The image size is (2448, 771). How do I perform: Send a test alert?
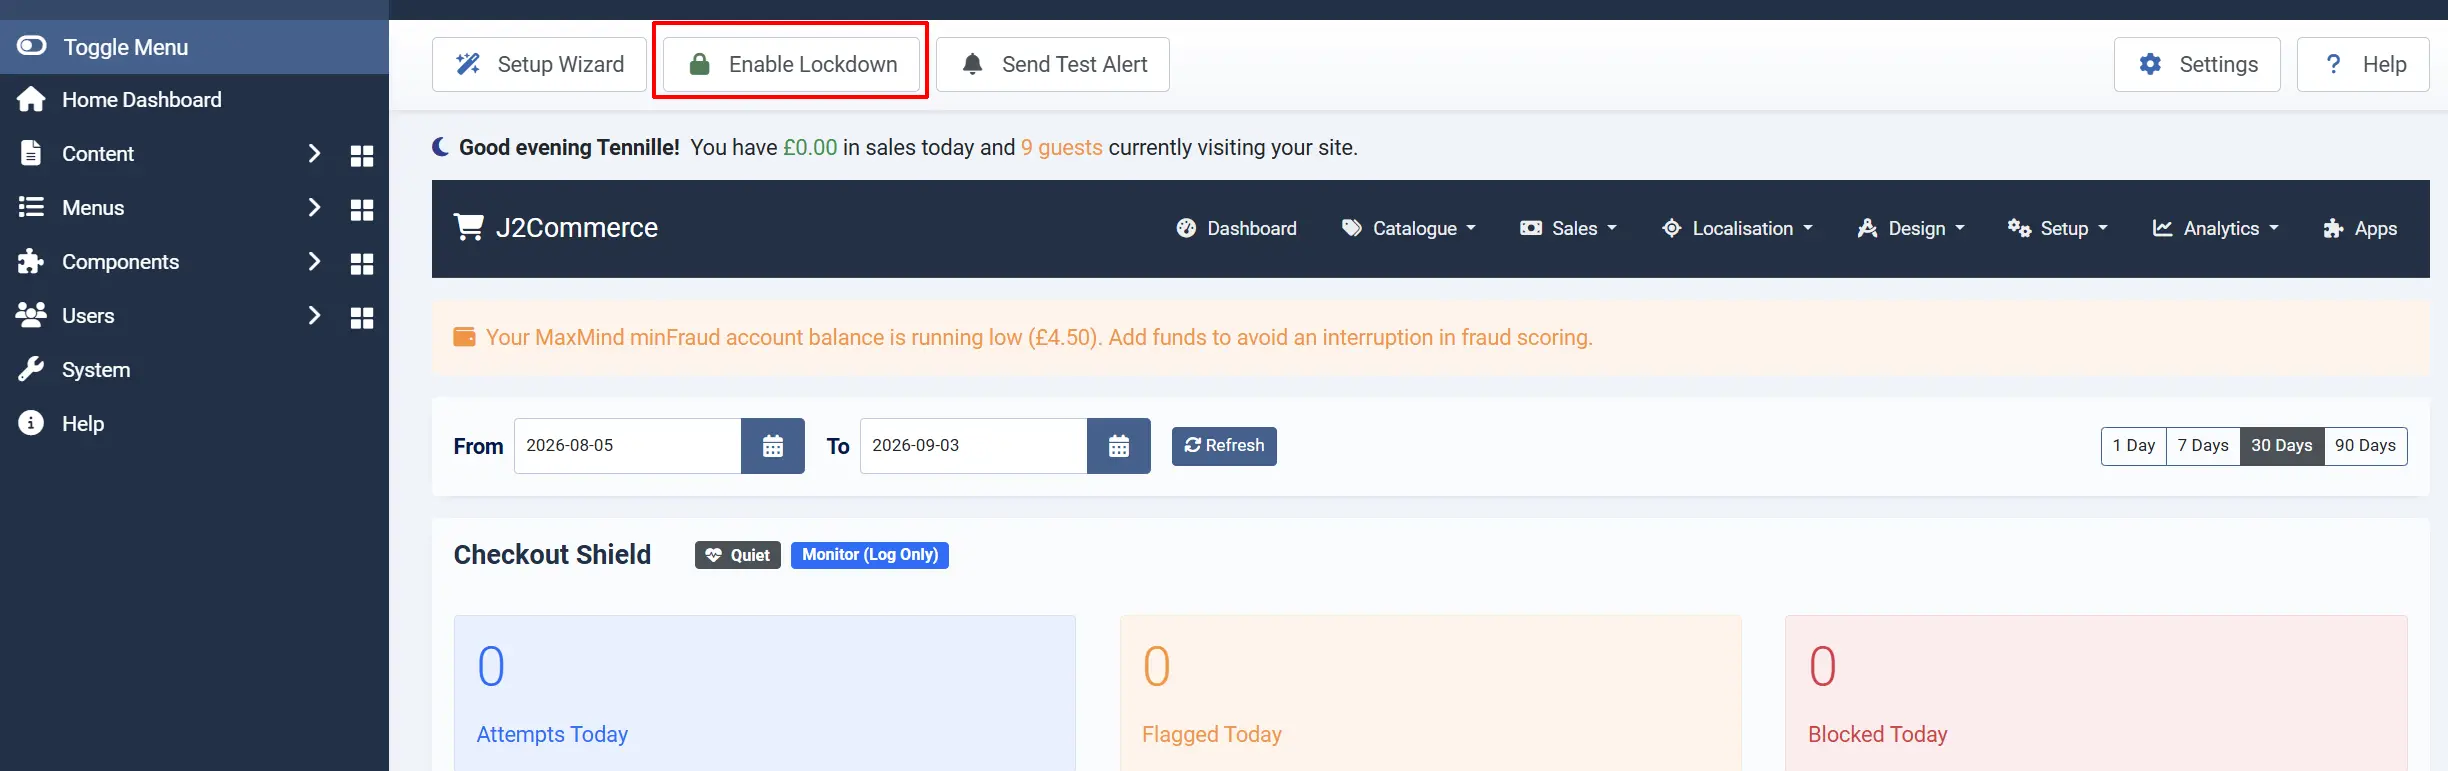[1053, 64]
